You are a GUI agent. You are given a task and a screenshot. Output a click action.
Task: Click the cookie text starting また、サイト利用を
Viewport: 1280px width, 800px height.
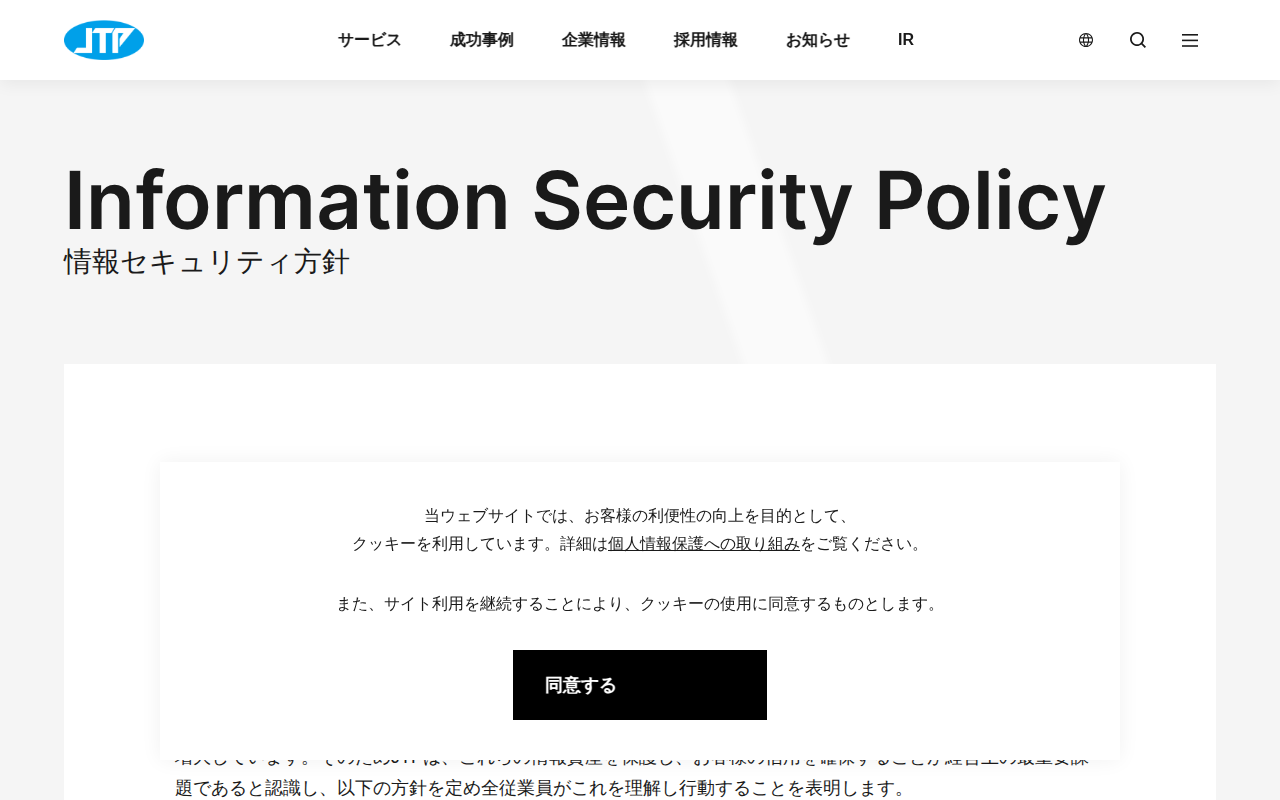tap(639, 604)
